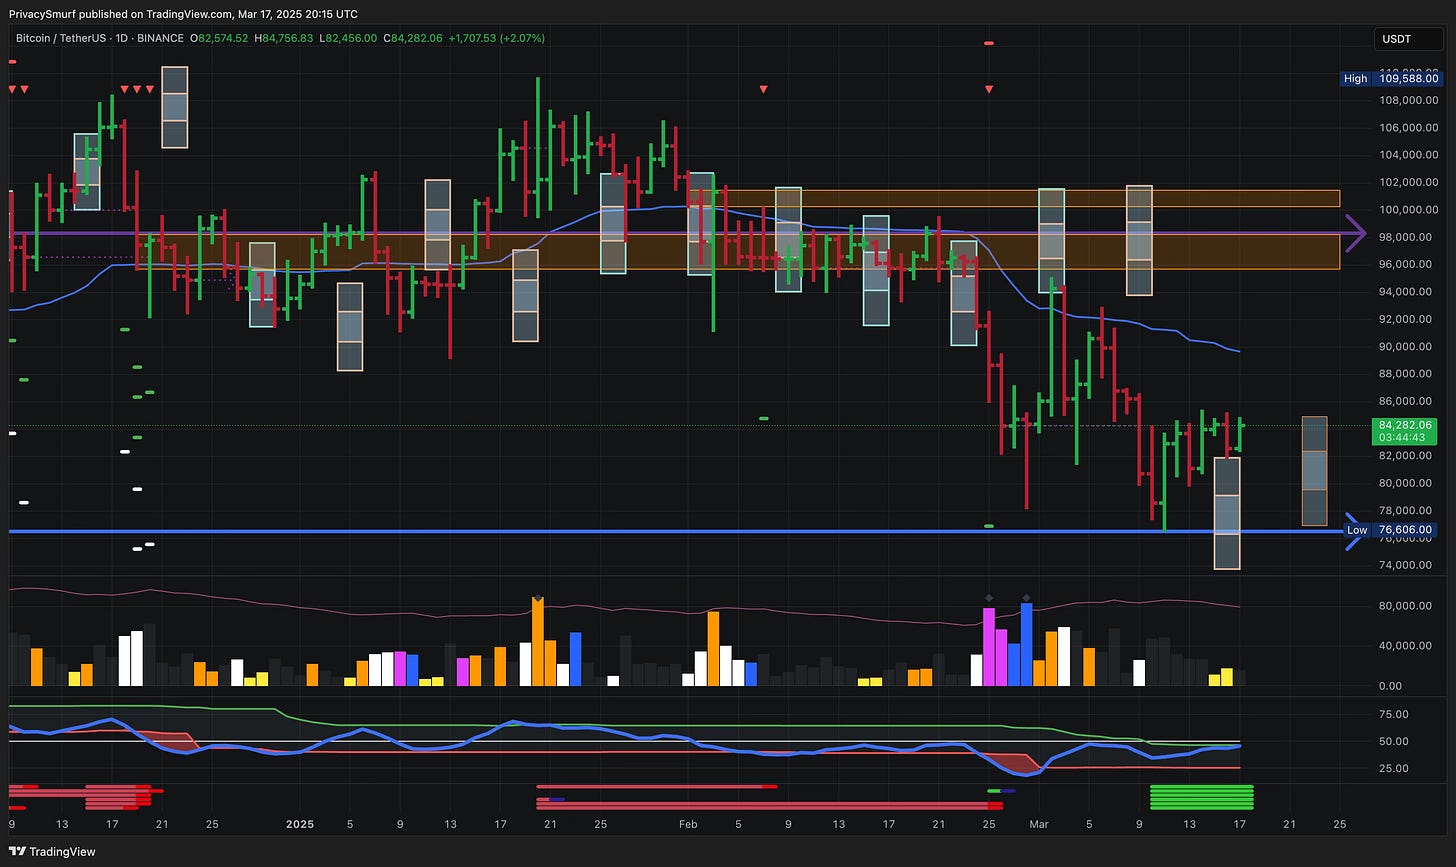This screenshot has height=867, width=1456.
Task: Click the high value H84,756.83
Action: tap(284, 38)
